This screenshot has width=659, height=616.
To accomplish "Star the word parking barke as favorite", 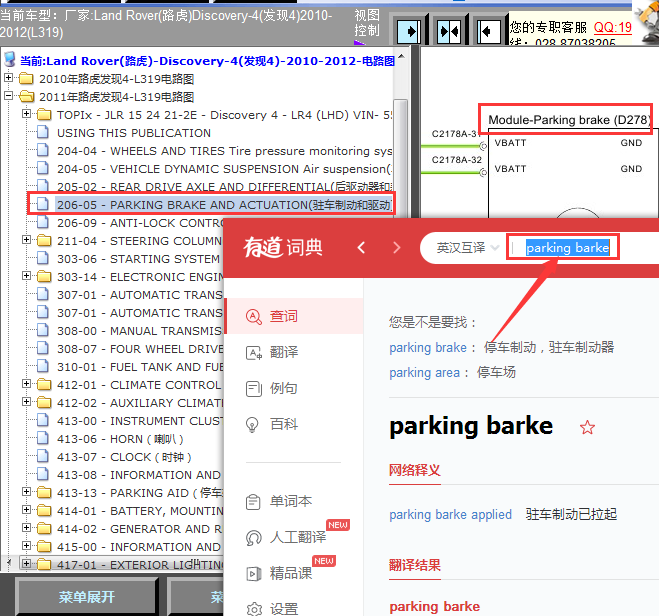I will tap(587, 428).
